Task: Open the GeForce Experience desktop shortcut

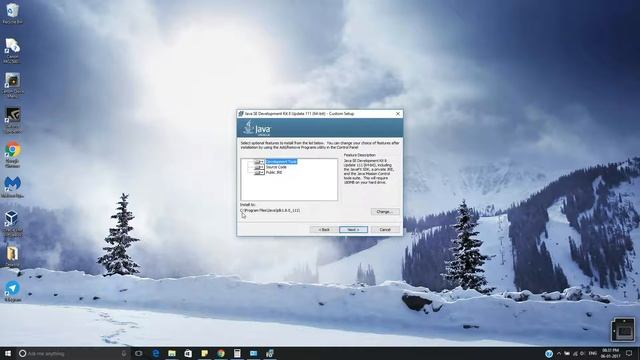Action: (x=12, y=120)
